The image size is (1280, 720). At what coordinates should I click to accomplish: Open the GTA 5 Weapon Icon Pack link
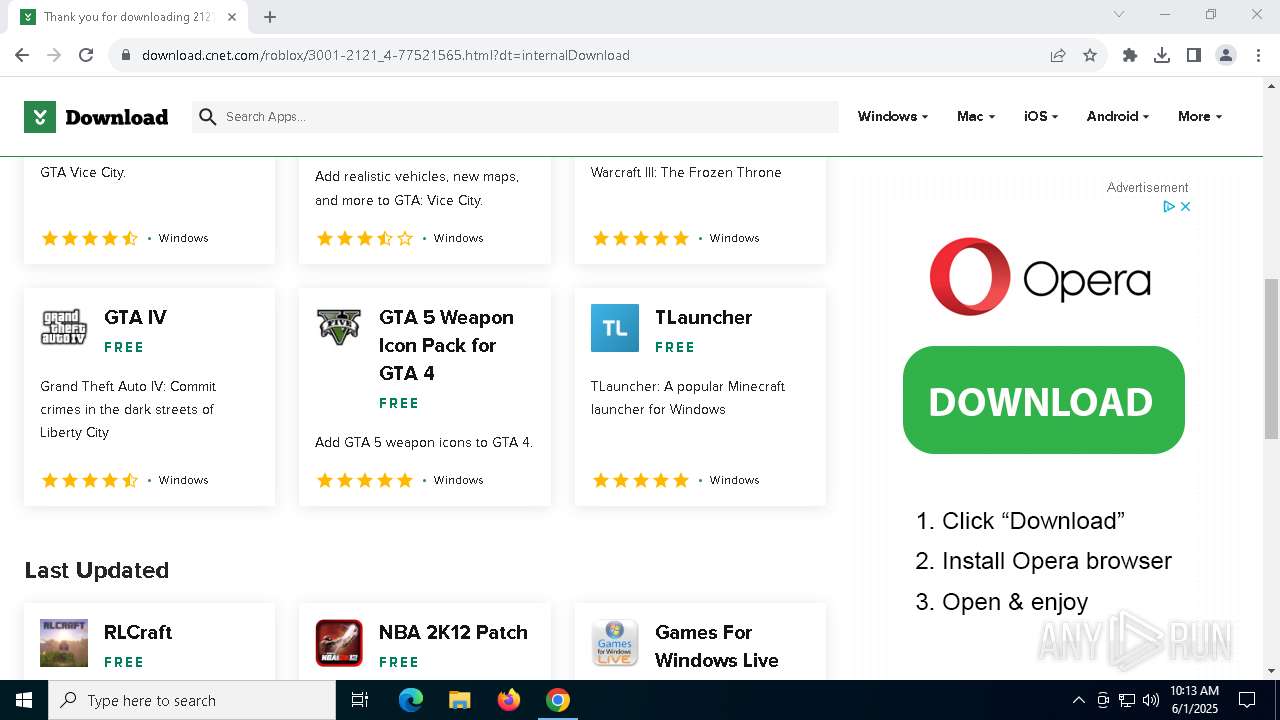(446, 345)
